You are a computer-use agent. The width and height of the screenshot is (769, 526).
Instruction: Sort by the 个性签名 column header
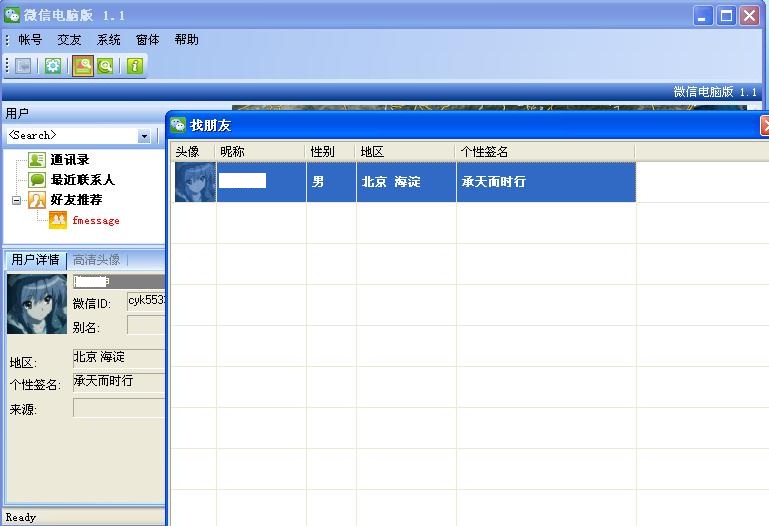(545, 151)
